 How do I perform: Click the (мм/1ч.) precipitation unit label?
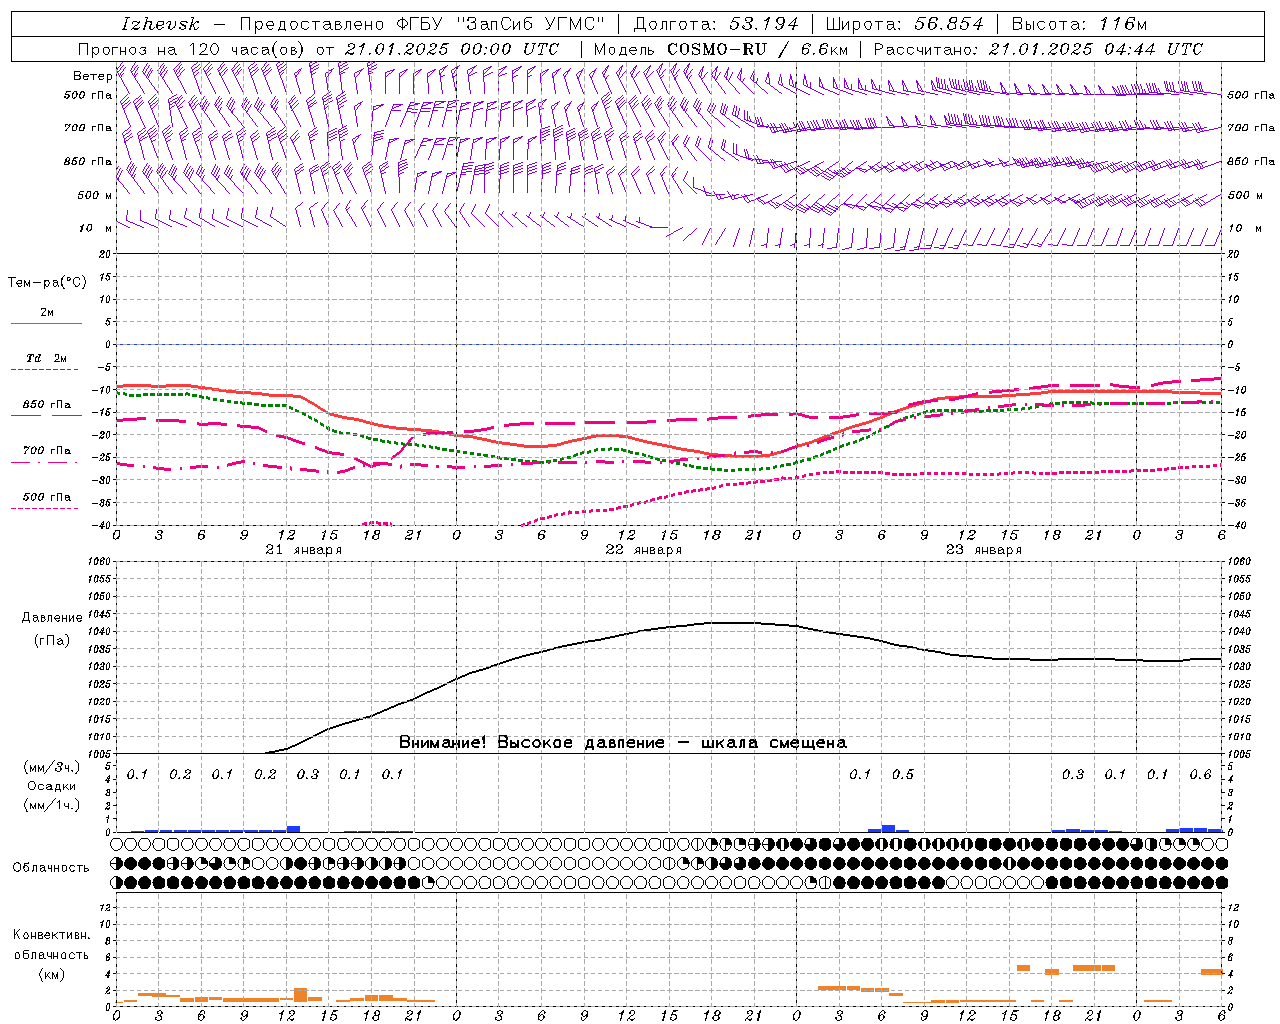(52, 805)
